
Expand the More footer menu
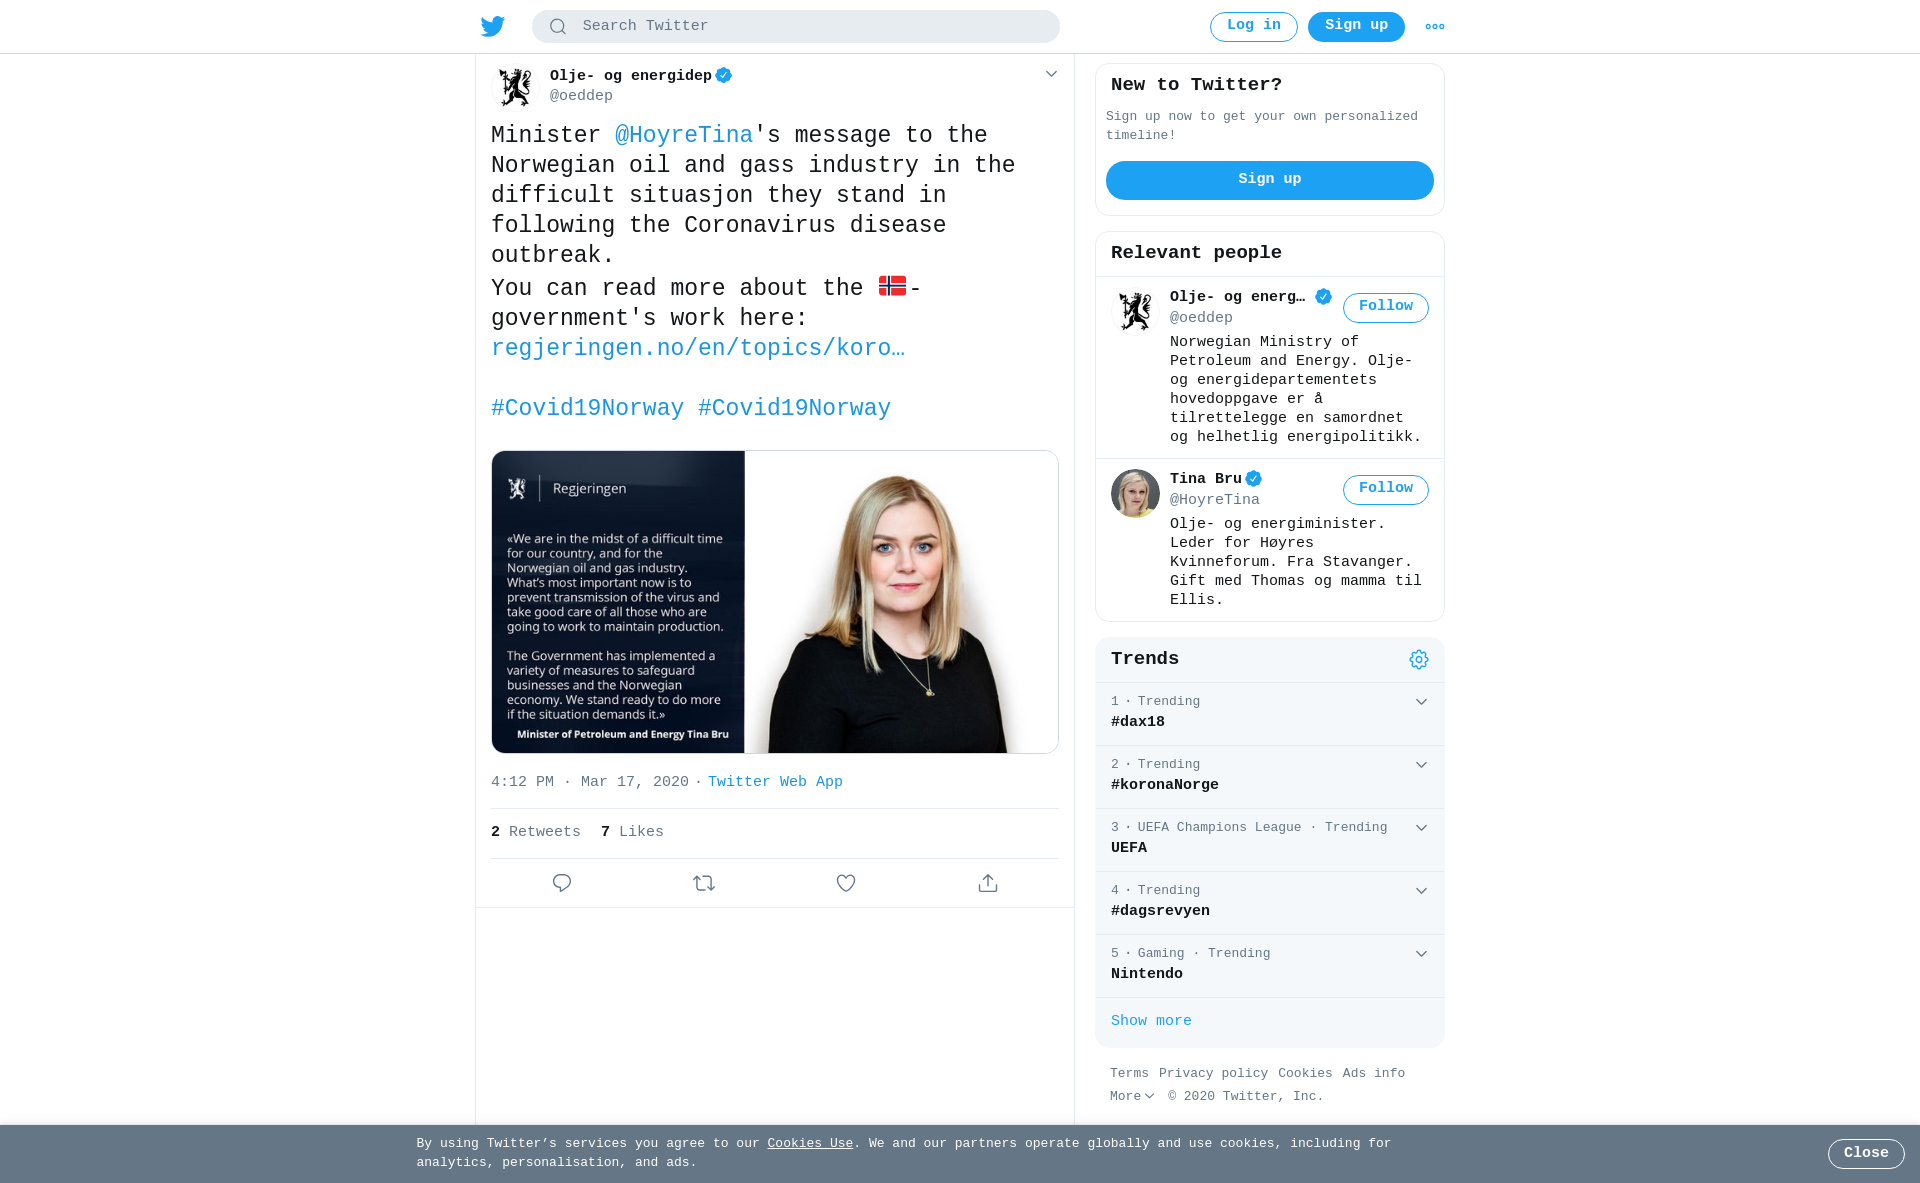(x=1132, y=1097)
